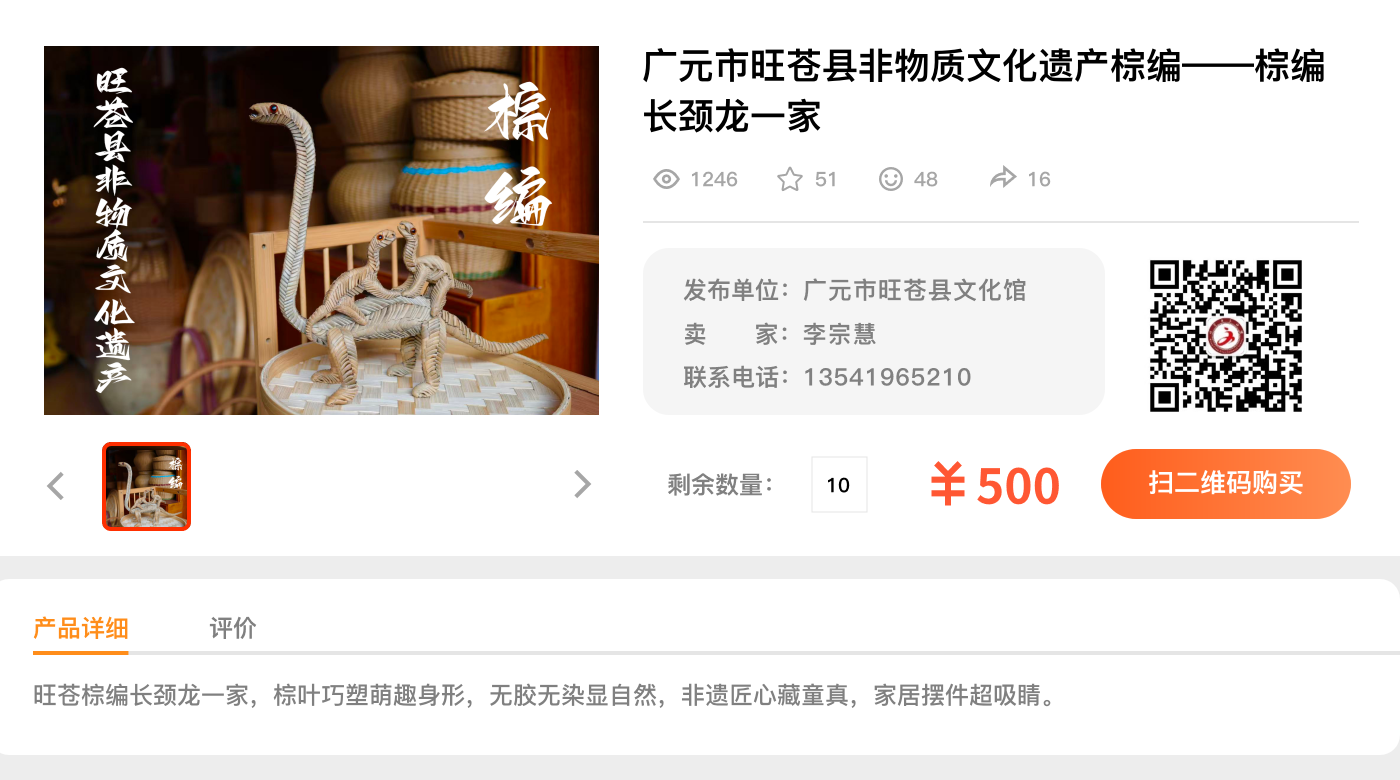The width and height of the screenshot is (1400, 780).
Task: Favorite the product with the star icon
Action: [x=790, y=179]
